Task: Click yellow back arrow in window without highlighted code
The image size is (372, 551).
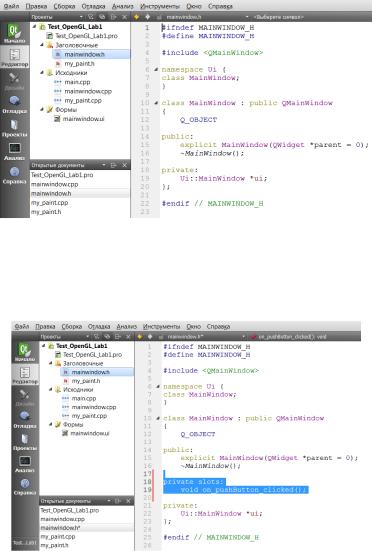Action: pyautogui.click(x=137, y=17)
